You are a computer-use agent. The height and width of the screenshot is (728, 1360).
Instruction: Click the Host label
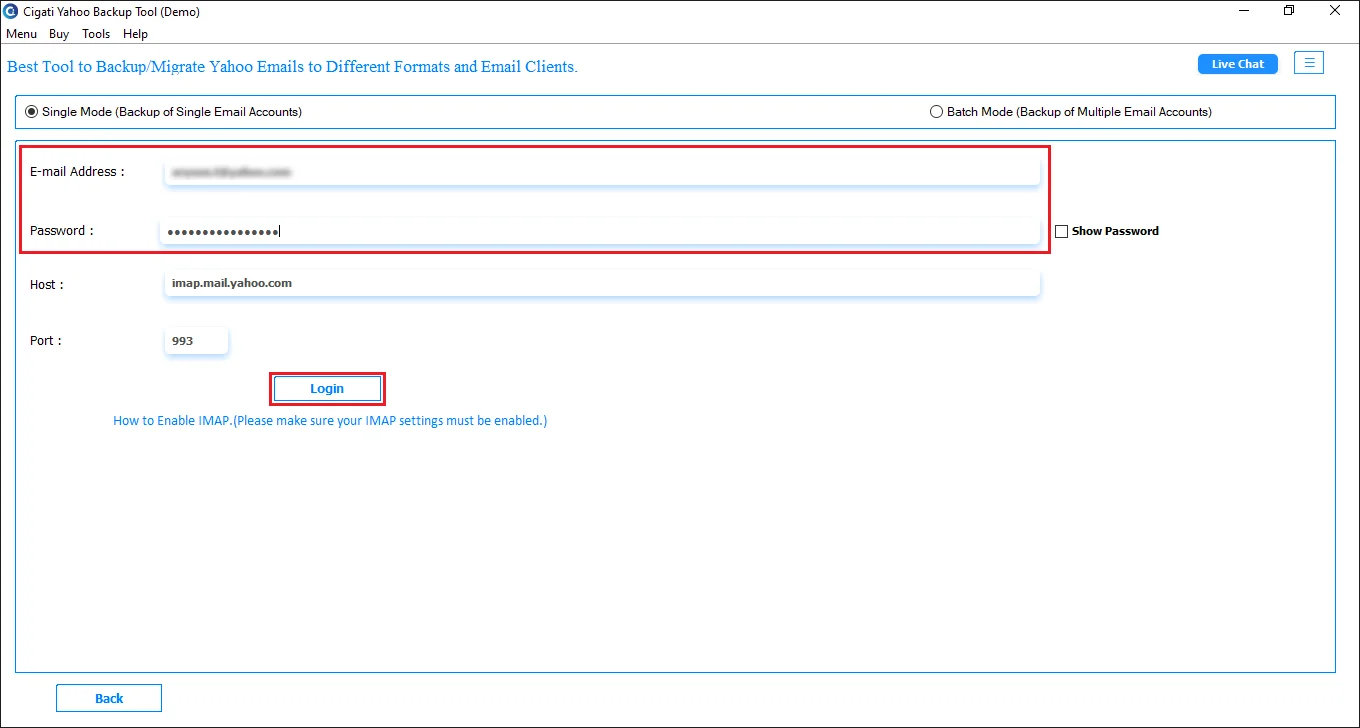coord(47,285)
